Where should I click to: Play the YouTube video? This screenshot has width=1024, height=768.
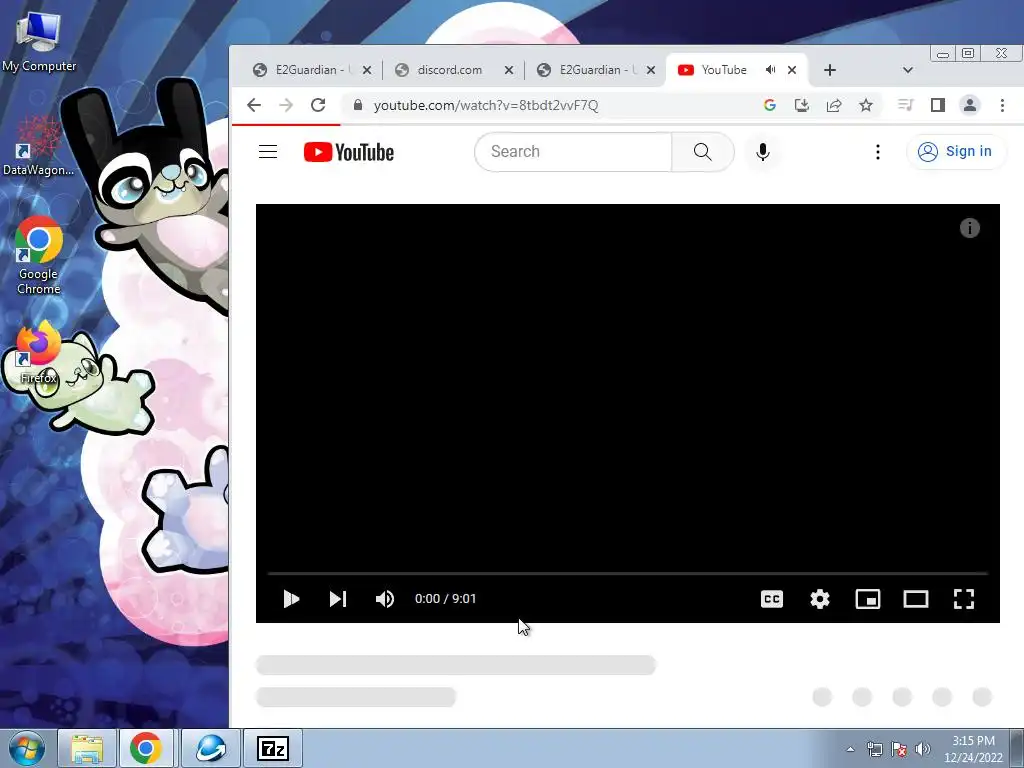click(291, 599)
